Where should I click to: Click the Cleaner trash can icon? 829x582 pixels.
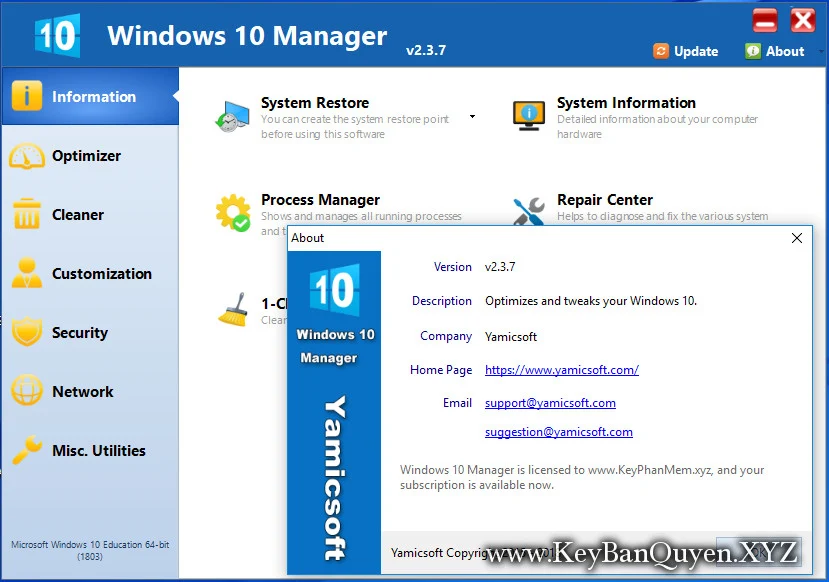pyautogui.click(x=26, y=214)
